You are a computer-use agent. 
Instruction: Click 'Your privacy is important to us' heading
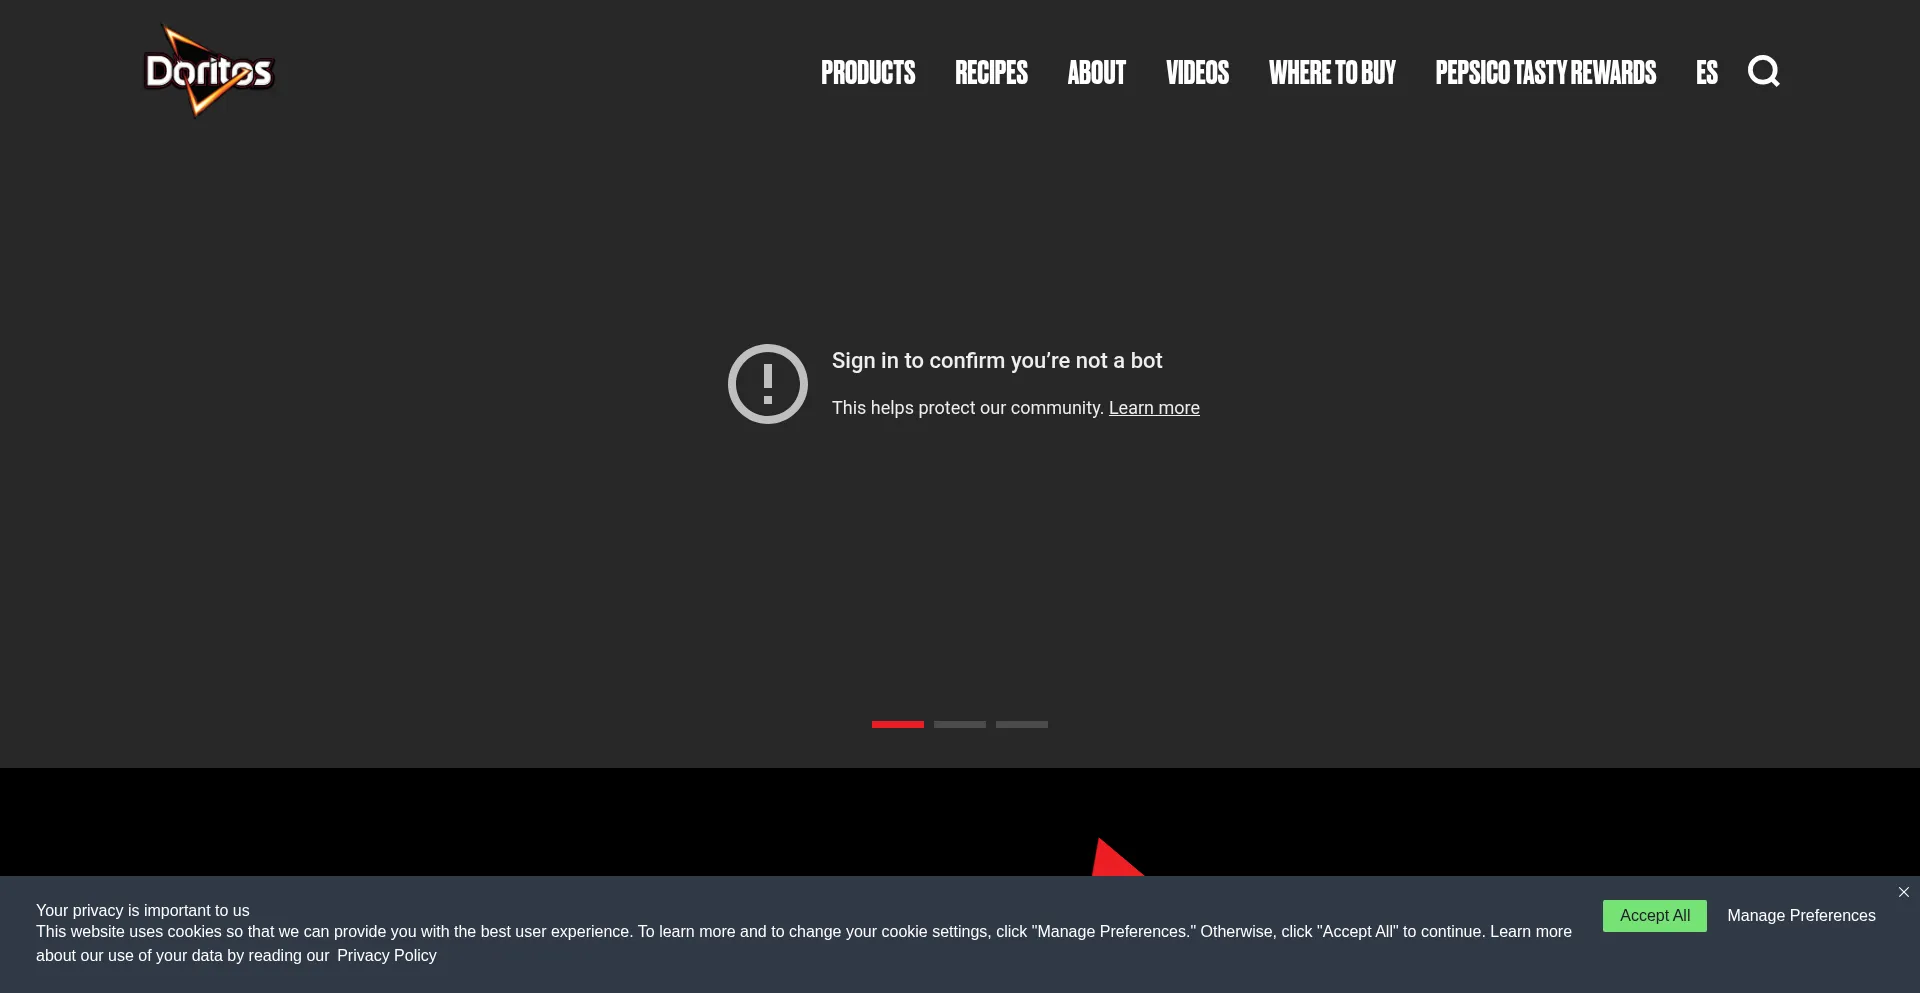(143, 911)
